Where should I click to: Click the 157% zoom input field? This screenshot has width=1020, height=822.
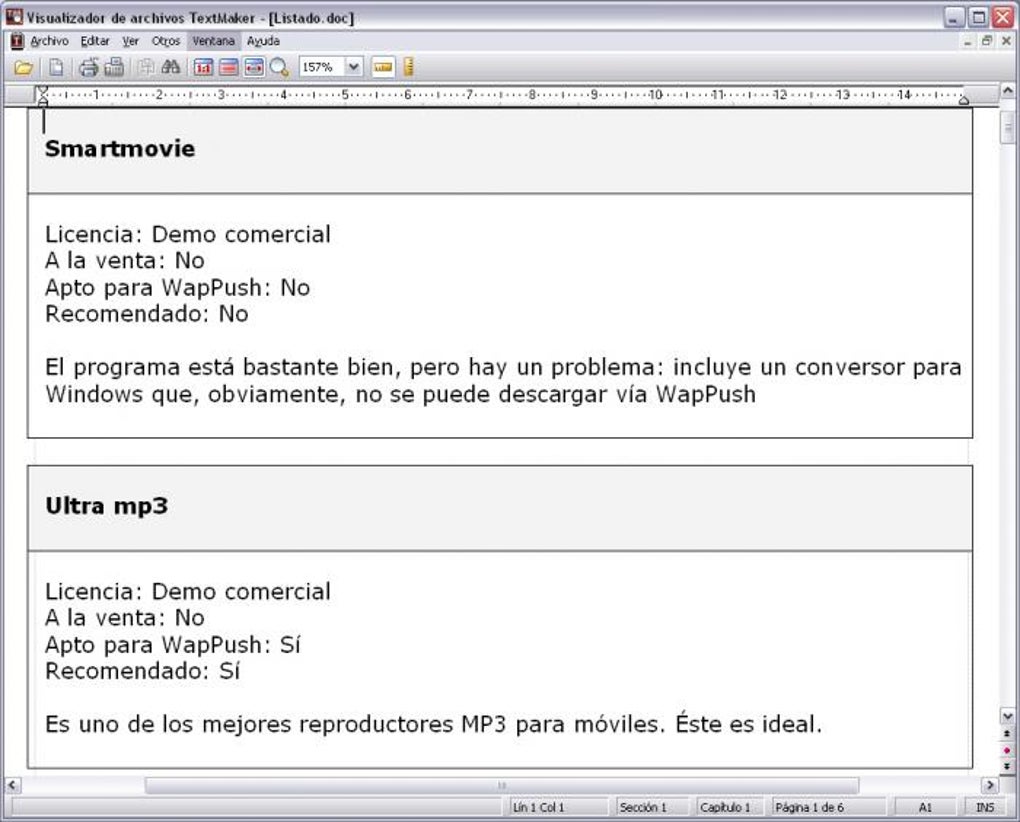point(322,67)
